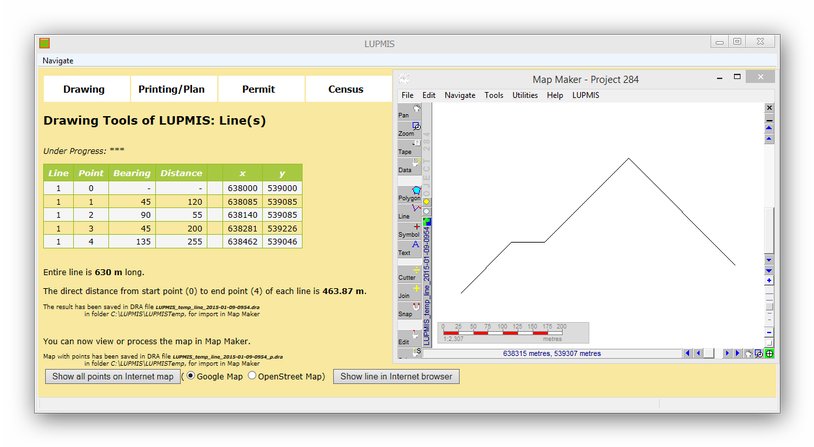
Task: Open the Drawing tab
Action: (x=87, y=89)
